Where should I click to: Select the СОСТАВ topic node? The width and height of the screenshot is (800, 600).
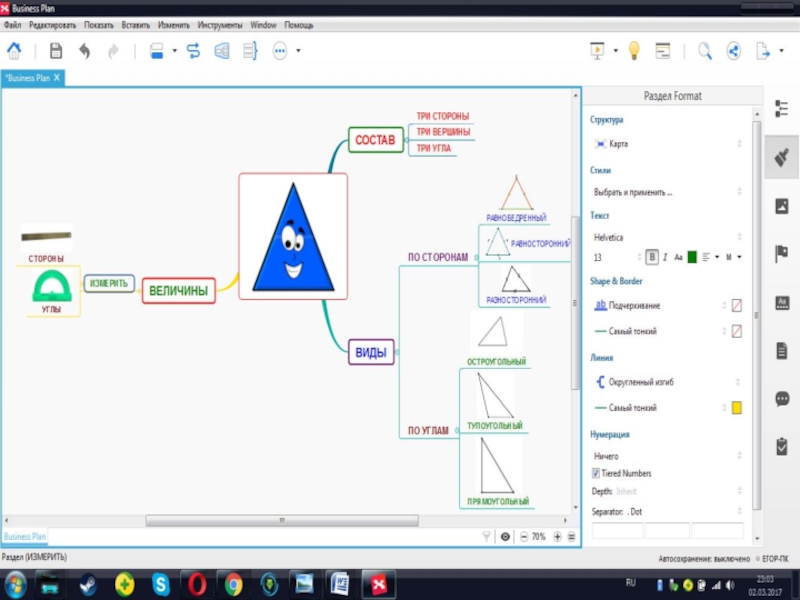click(376, 140)
